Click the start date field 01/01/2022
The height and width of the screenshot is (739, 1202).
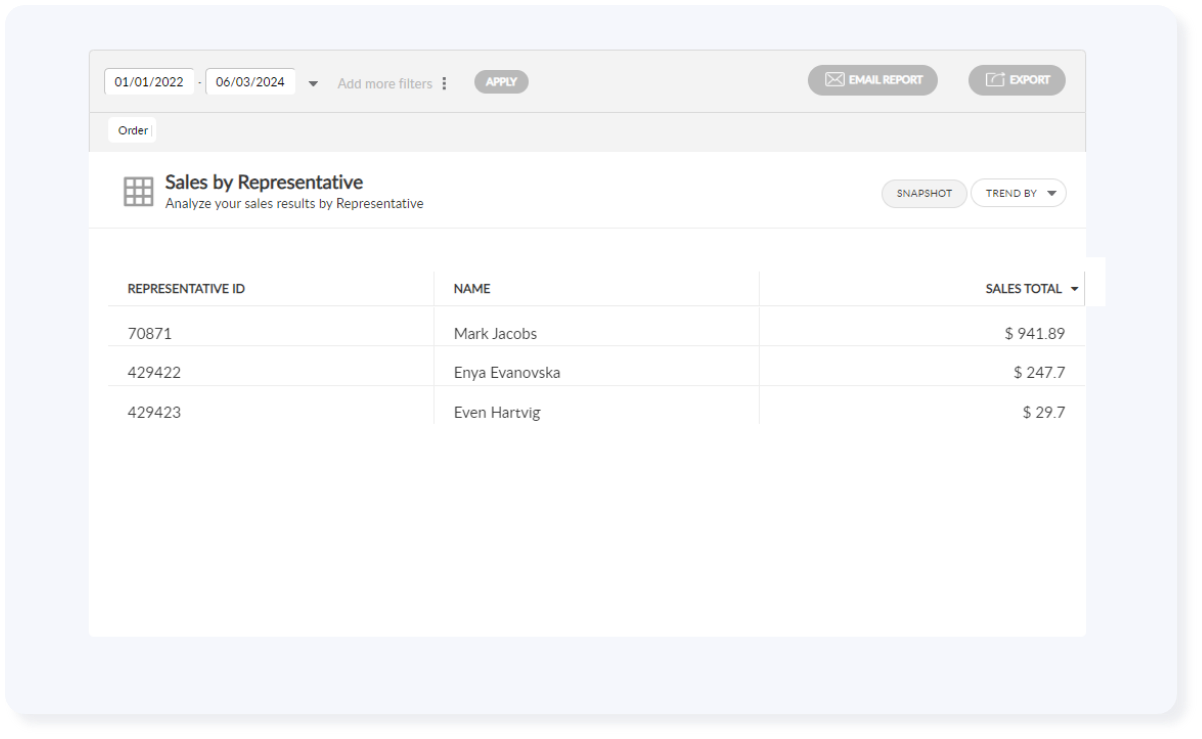point(149,82)
